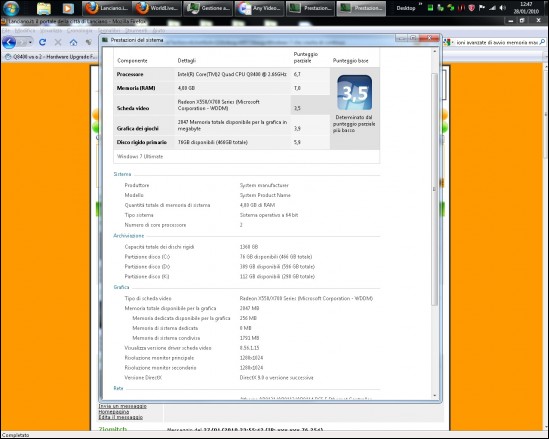The height and width of the screenshot is (439, 549).
Task: Click the red shield tray icon
Action: (472, 8)
